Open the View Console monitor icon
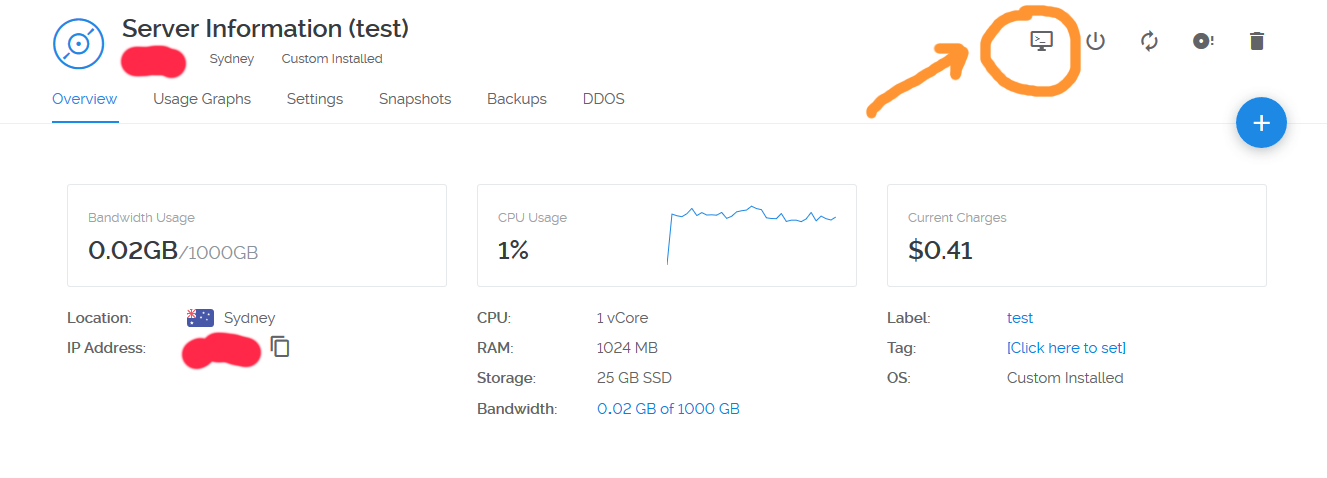This screenshot has width=1327, height=478. coord(1041,41)
